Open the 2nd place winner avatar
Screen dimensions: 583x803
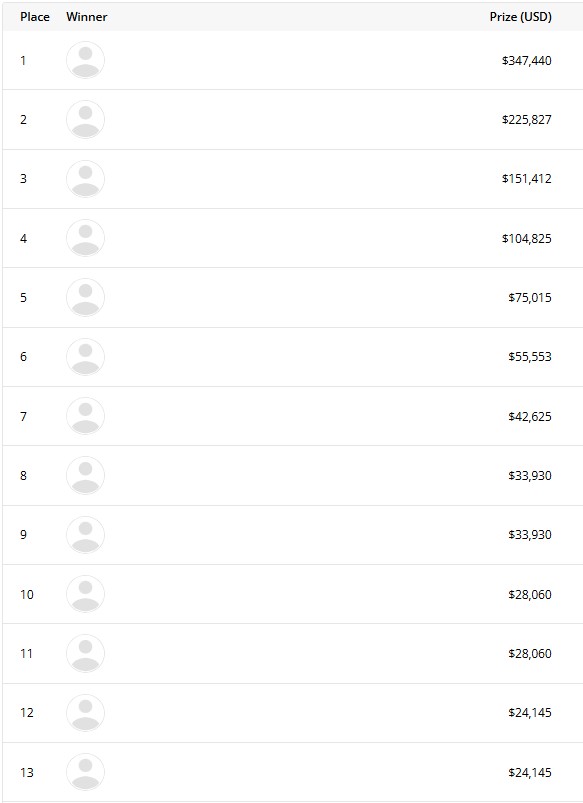[x=86, y=120]
